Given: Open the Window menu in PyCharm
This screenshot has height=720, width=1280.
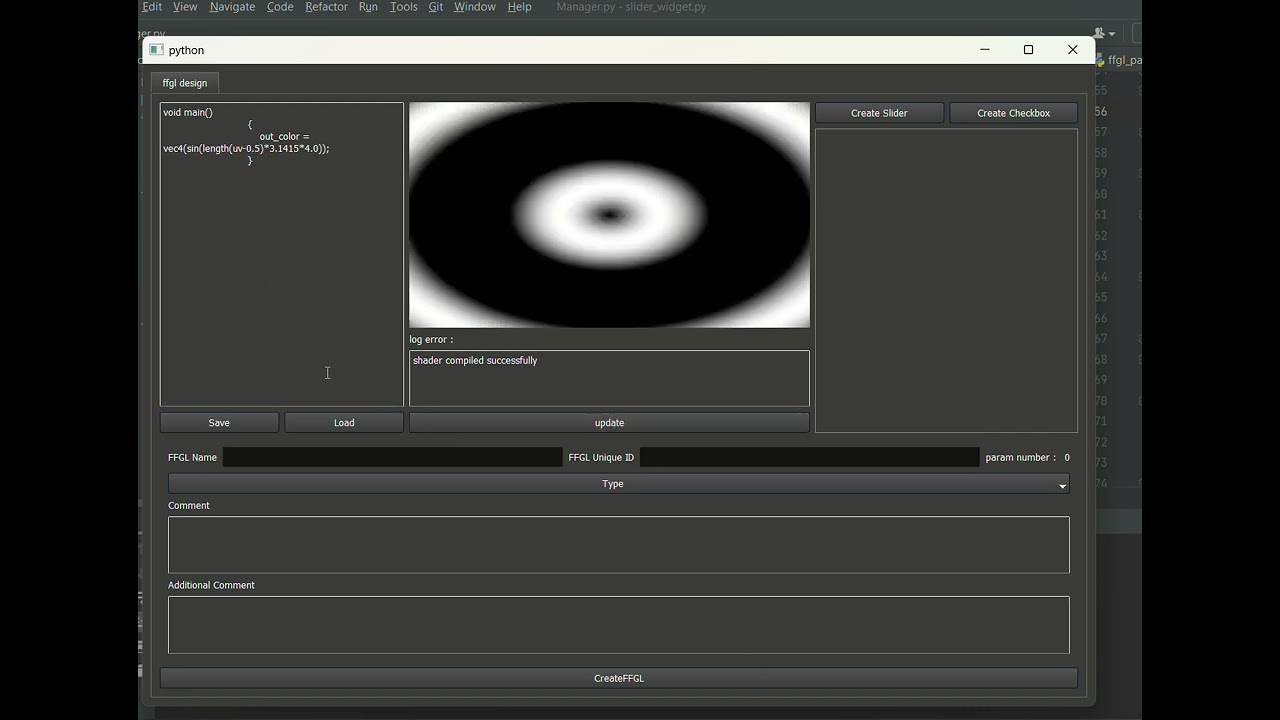Looking at the screenshot, I should pos(475,7).
